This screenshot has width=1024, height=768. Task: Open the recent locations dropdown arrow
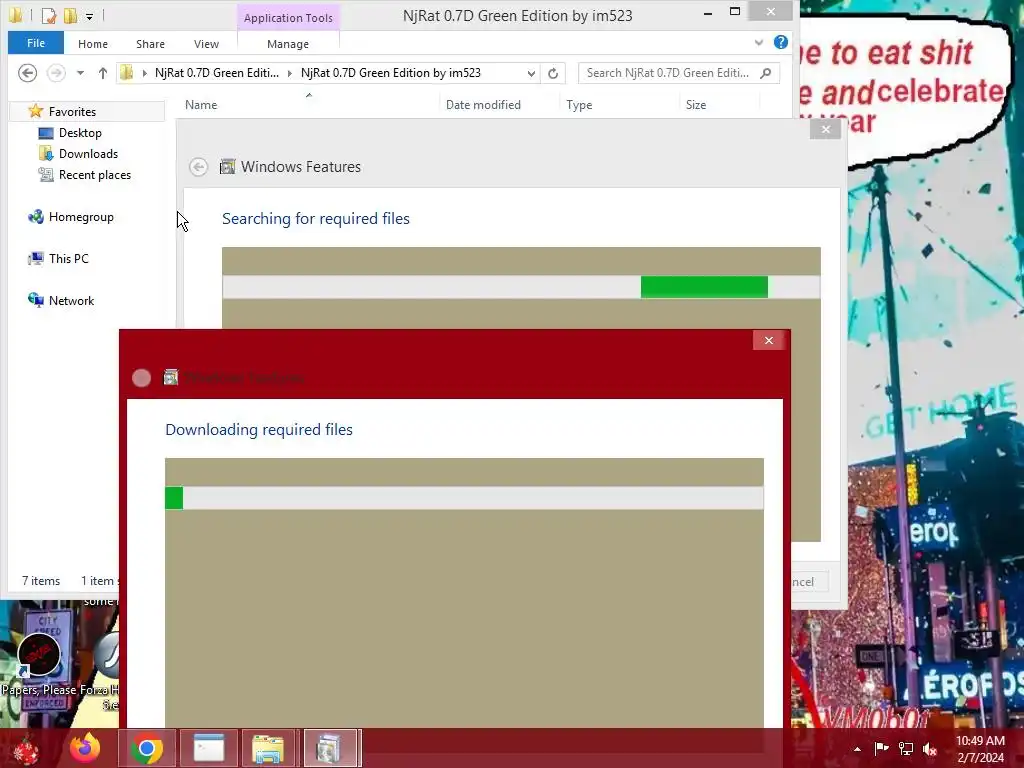[x=80, y=73]
